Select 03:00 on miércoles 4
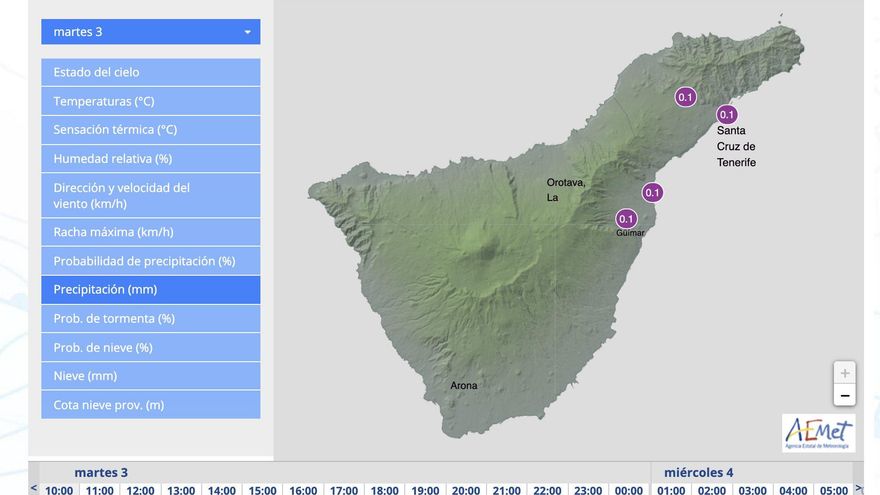The height and width of the screenshot is (495, 880). coord(752,490)
